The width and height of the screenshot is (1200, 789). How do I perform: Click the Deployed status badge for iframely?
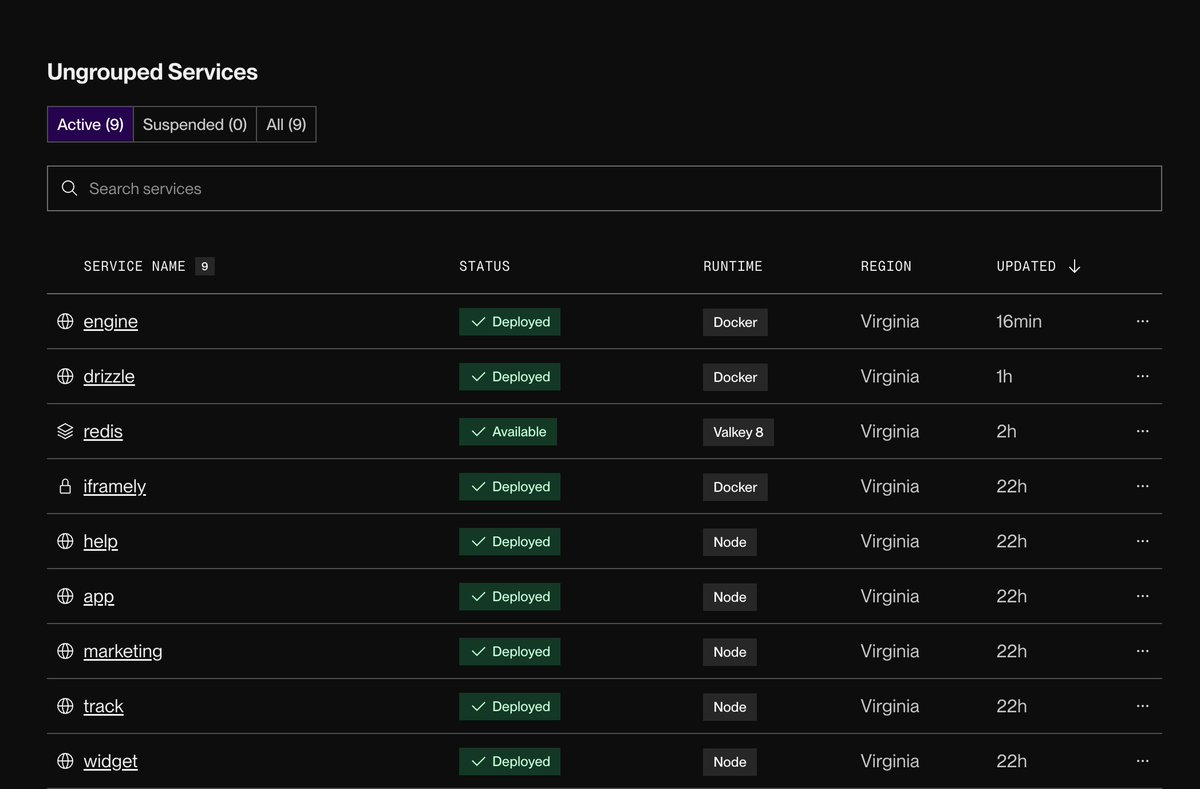point(510,487)
